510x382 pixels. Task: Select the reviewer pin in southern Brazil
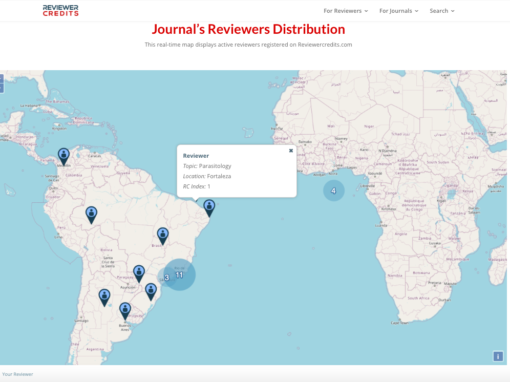pos(151,292)
